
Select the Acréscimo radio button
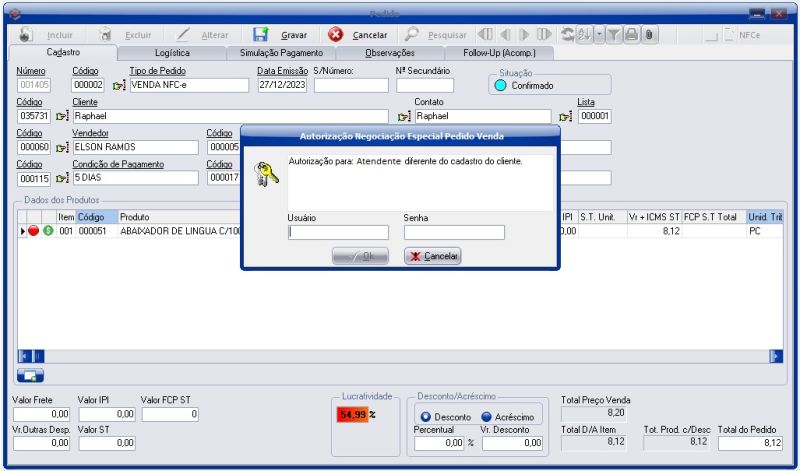click(x=487, y=417)
